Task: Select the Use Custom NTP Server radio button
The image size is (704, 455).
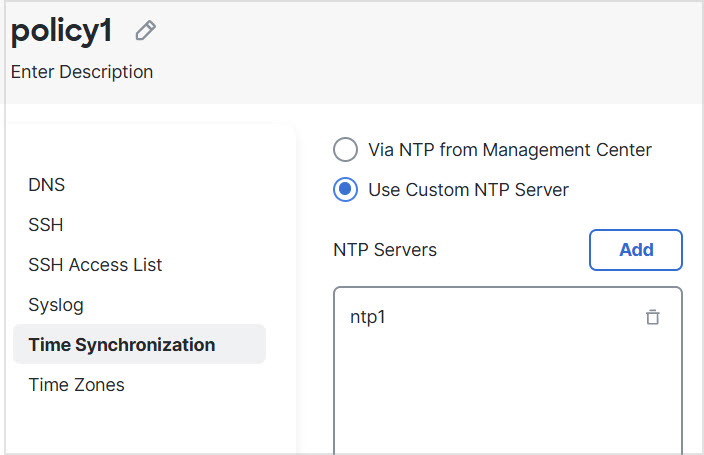Action: click(x=345, y=189)
